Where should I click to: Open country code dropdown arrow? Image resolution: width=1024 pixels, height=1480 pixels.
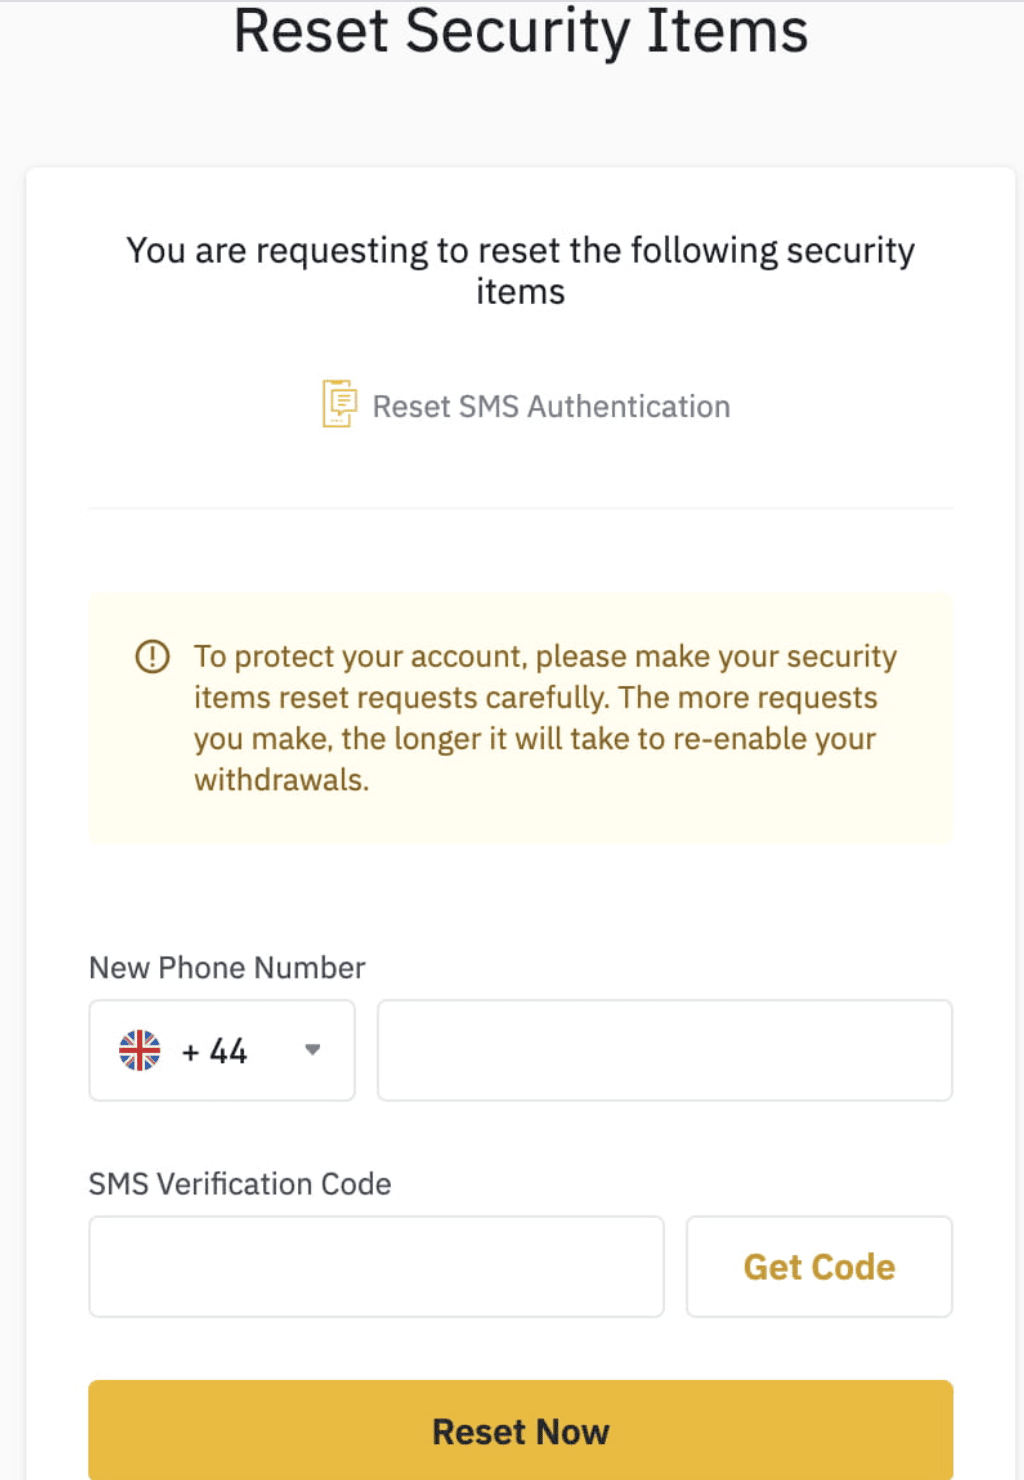click(313, 1050)
